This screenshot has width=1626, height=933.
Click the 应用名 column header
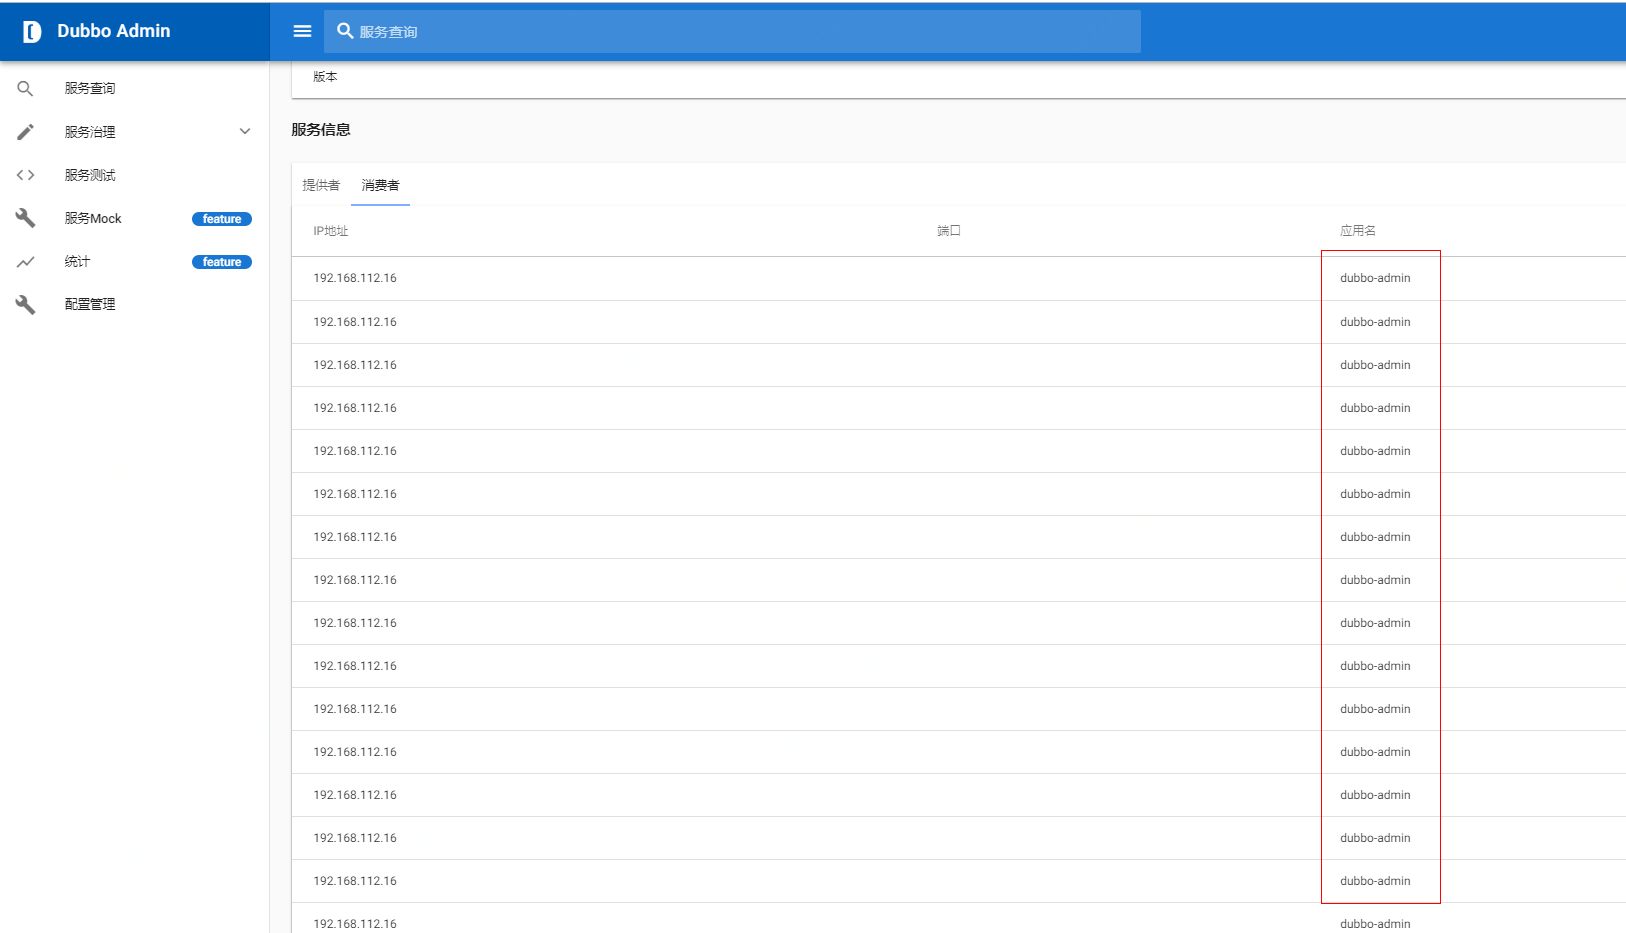tap(1358, 231)
